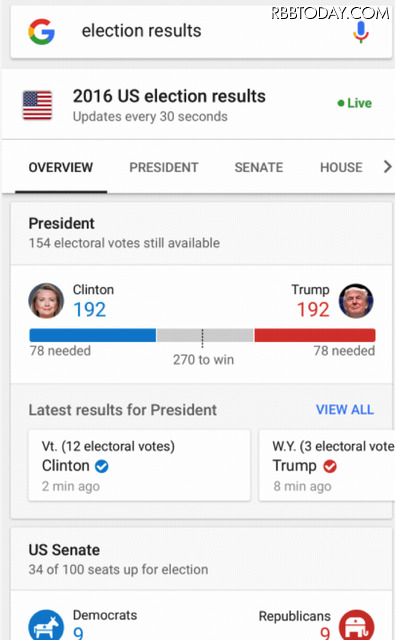Click blue checkmark next to Clinton

[102, 466]
